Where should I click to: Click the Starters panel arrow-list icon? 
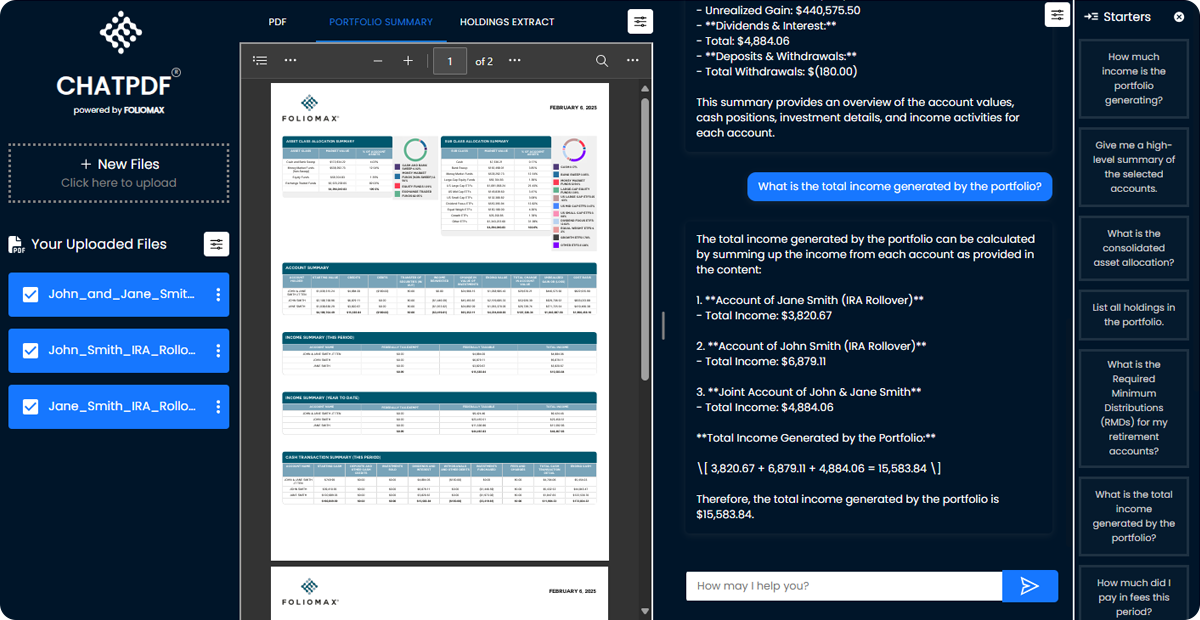coord(1091,17)
